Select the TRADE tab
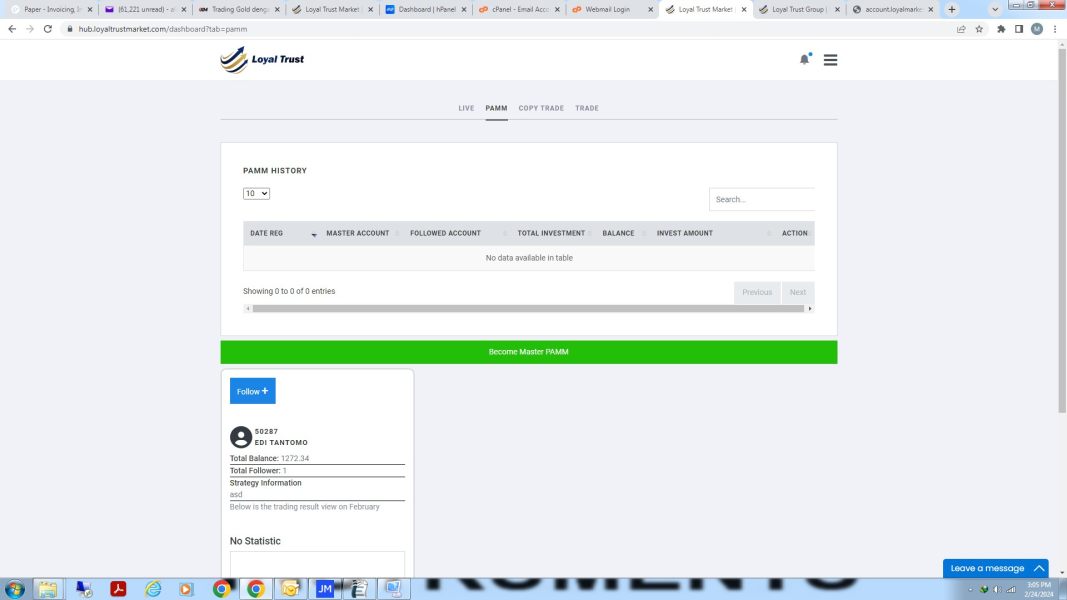This screenshot has height=600, width=1067. click(x=587, y=108)
